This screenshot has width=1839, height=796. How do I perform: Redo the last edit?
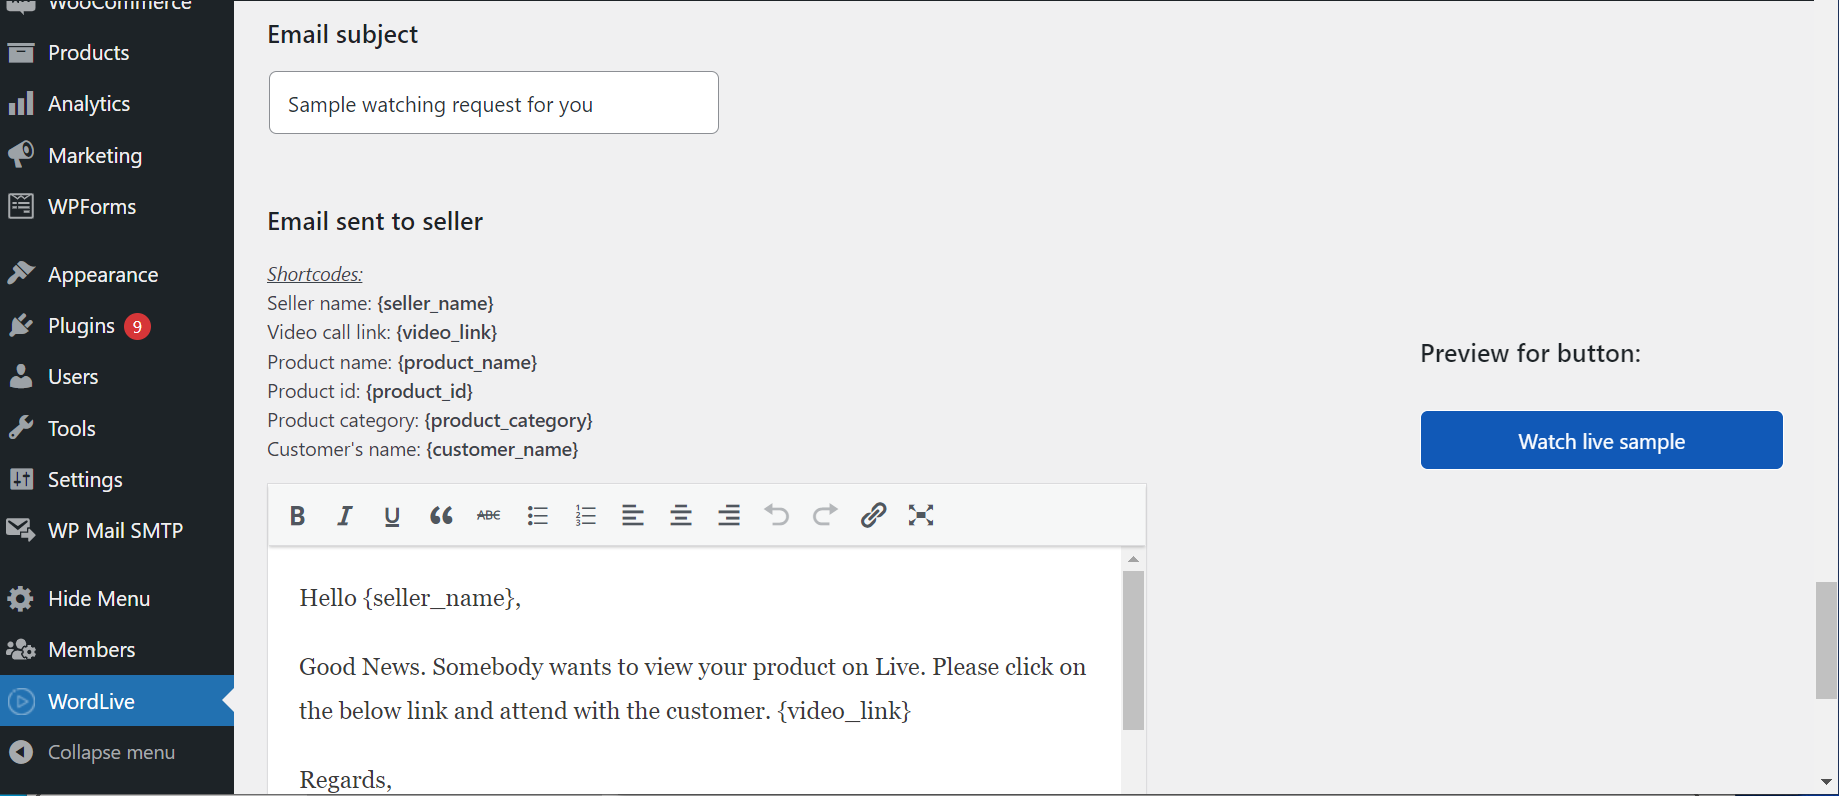click(825, 516)
